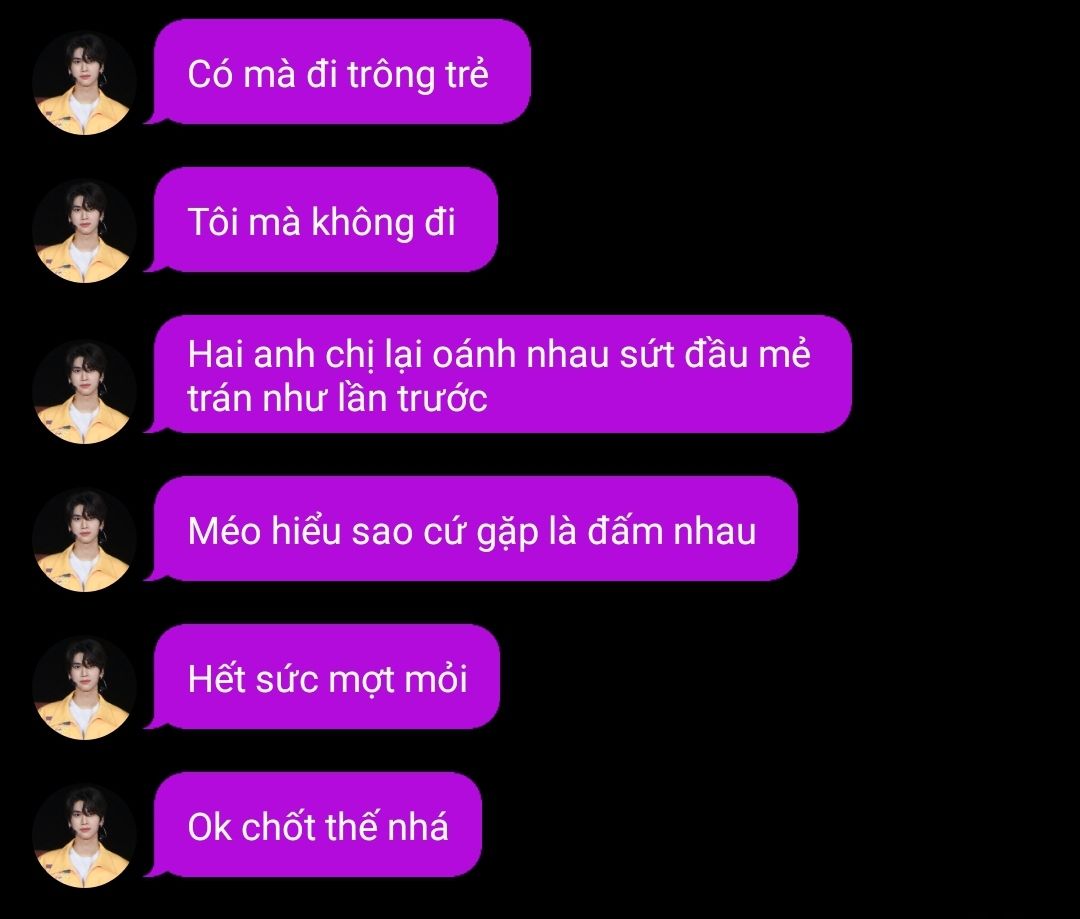The image size is (1080, 919).
Task: Click the word 'không đi' in second message
Action: [x=384, y=223]
